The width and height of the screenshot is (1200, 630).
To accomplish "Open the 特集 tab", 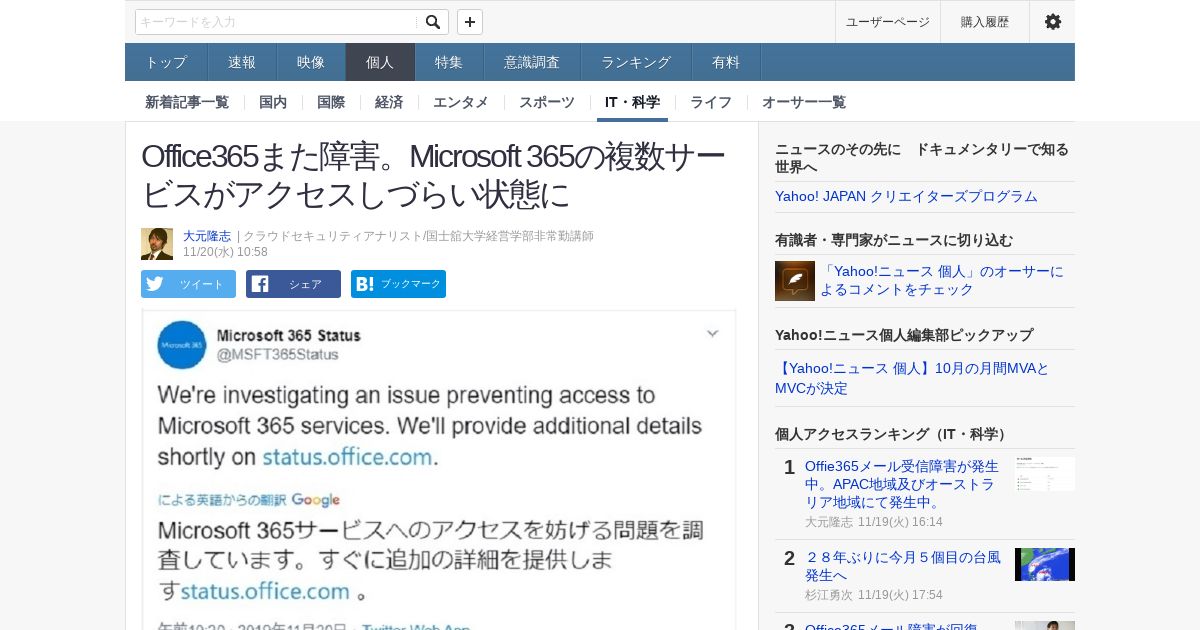I will [449, 62].
